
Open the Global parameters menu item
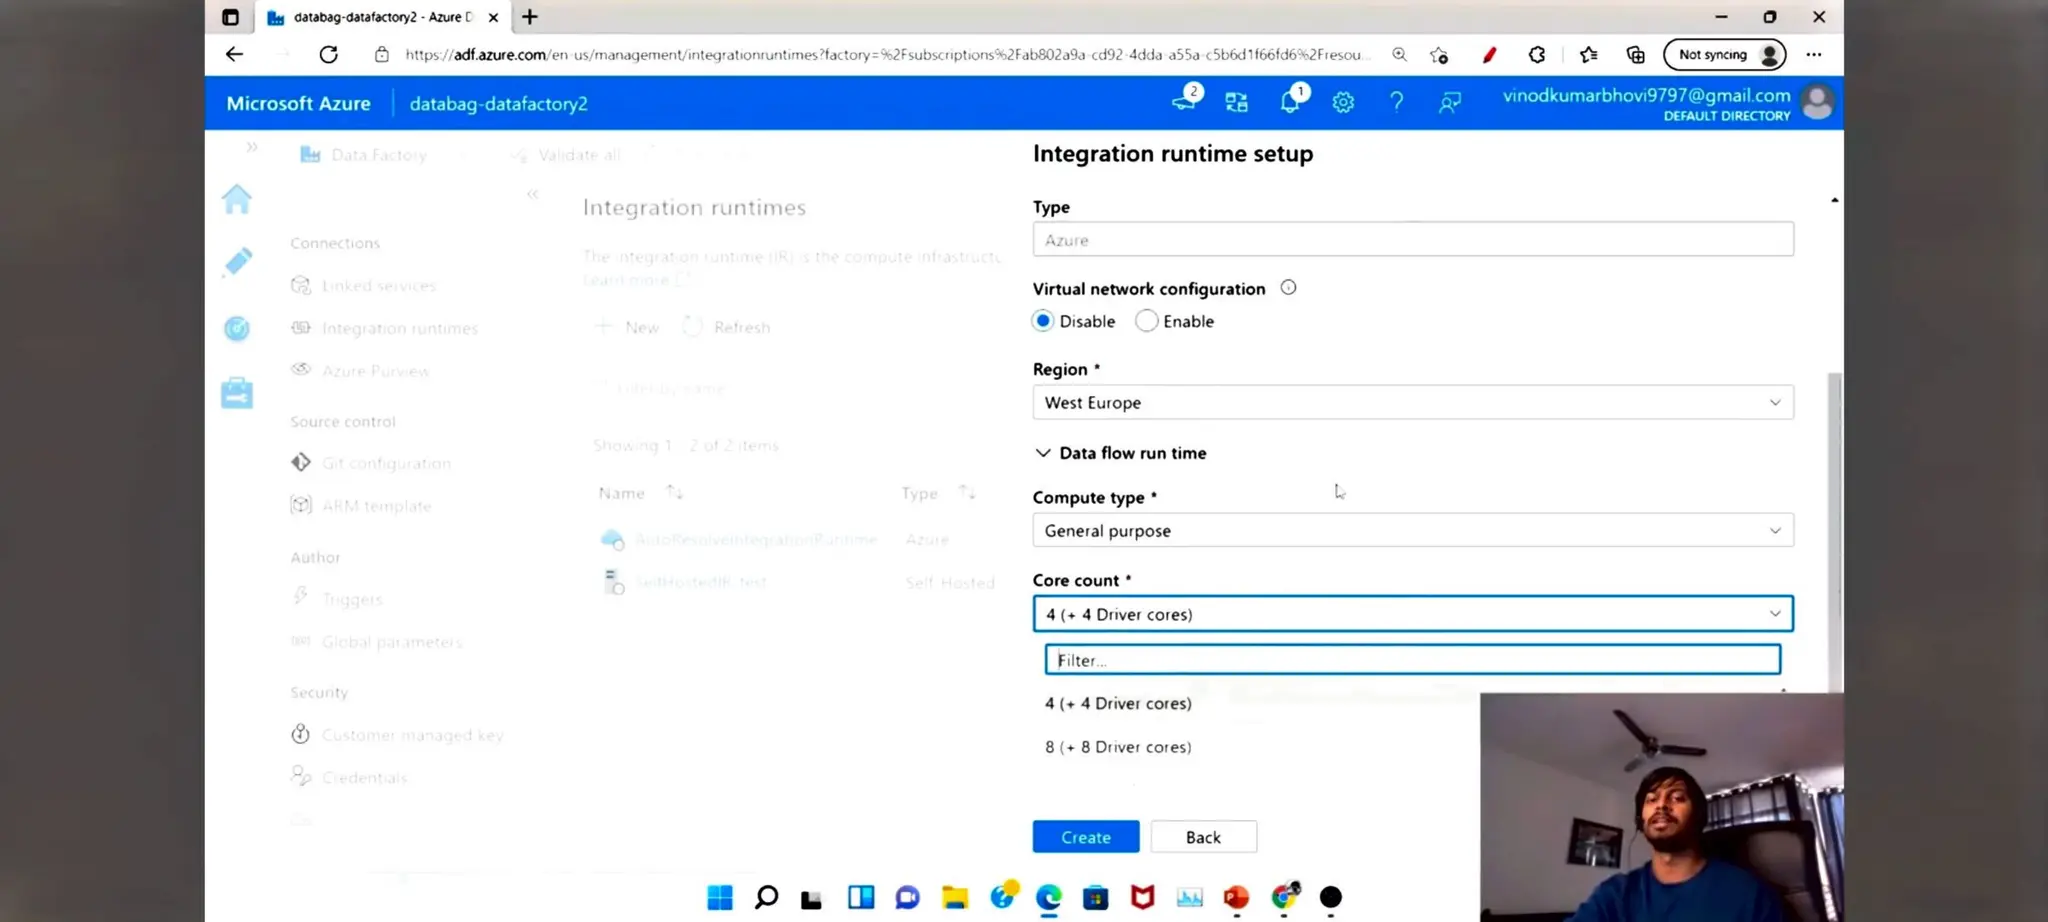391,642
